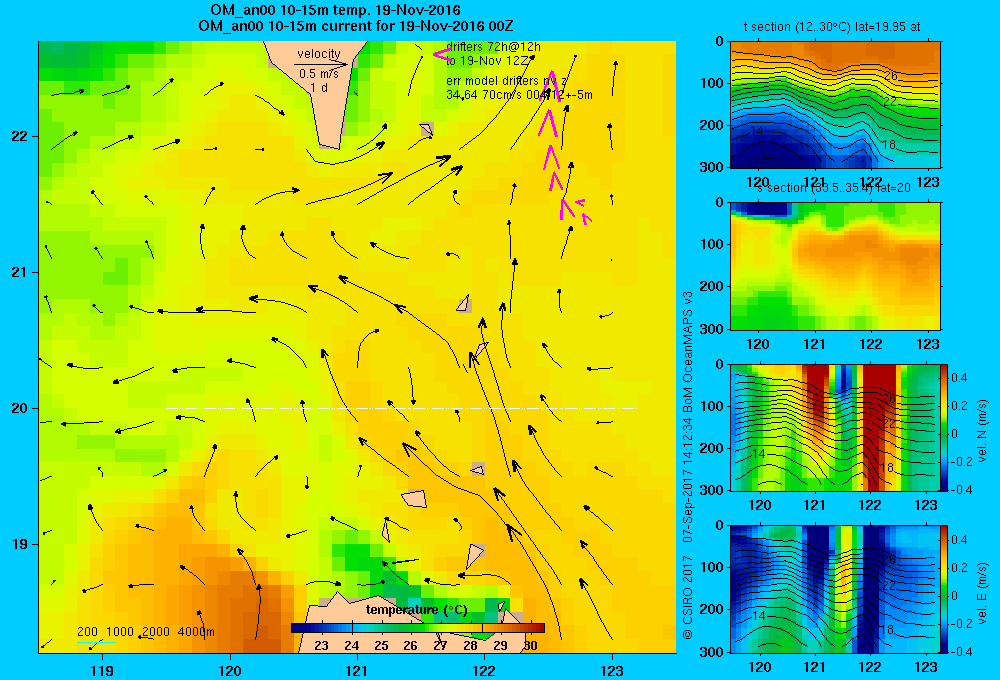
Task: Click the '200' depth contour legend value
Action: 87,632
